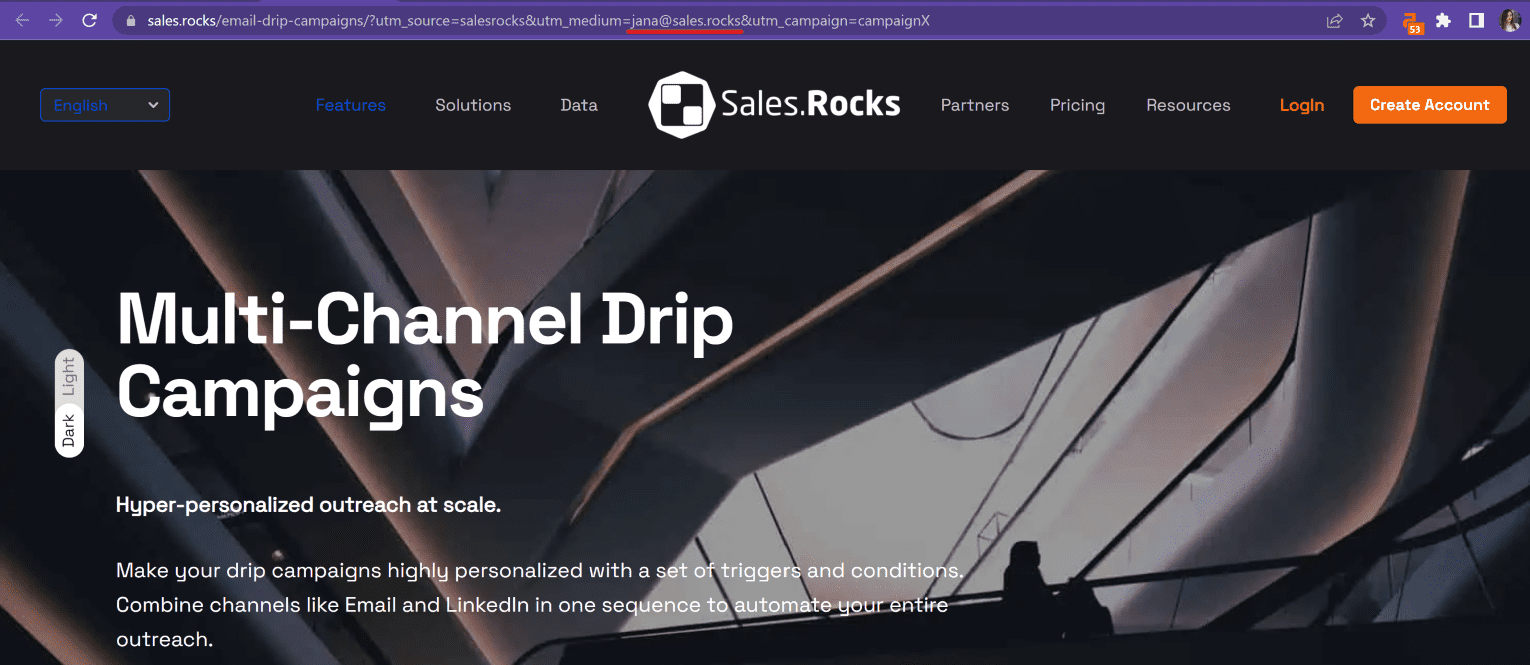Click the browser forward arrow
This screenshot has height=665, width=1530.
(x=56, y=20)
